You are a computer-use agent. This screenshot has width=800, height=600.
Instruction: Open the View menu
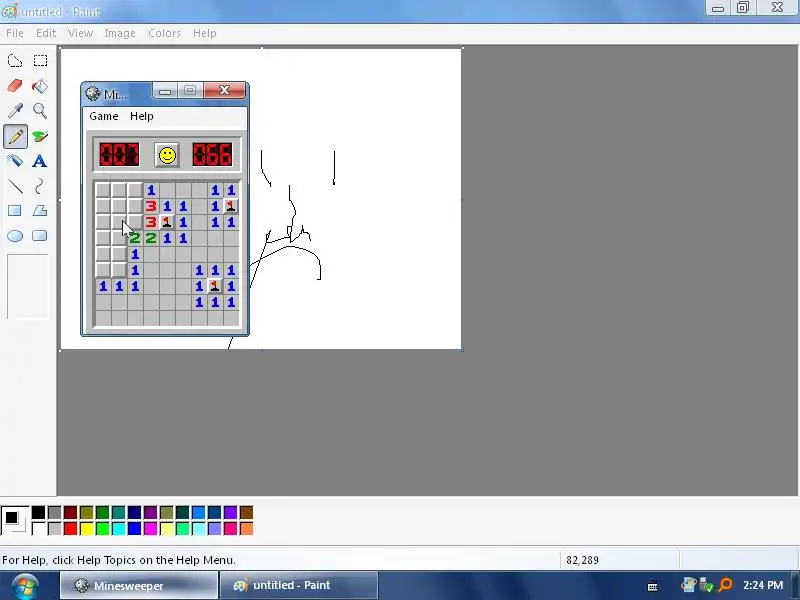80,33
